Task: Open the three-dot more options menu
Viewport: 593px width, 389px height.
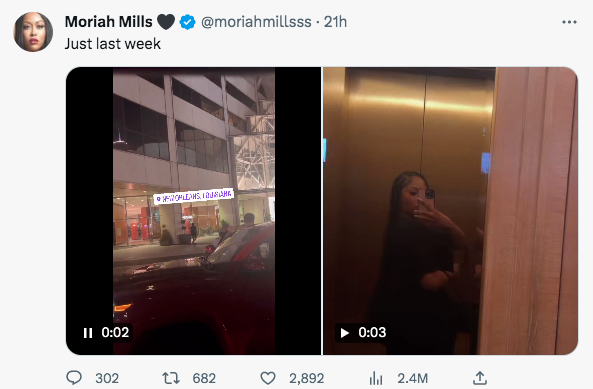Action: click(x=569, y=22)
